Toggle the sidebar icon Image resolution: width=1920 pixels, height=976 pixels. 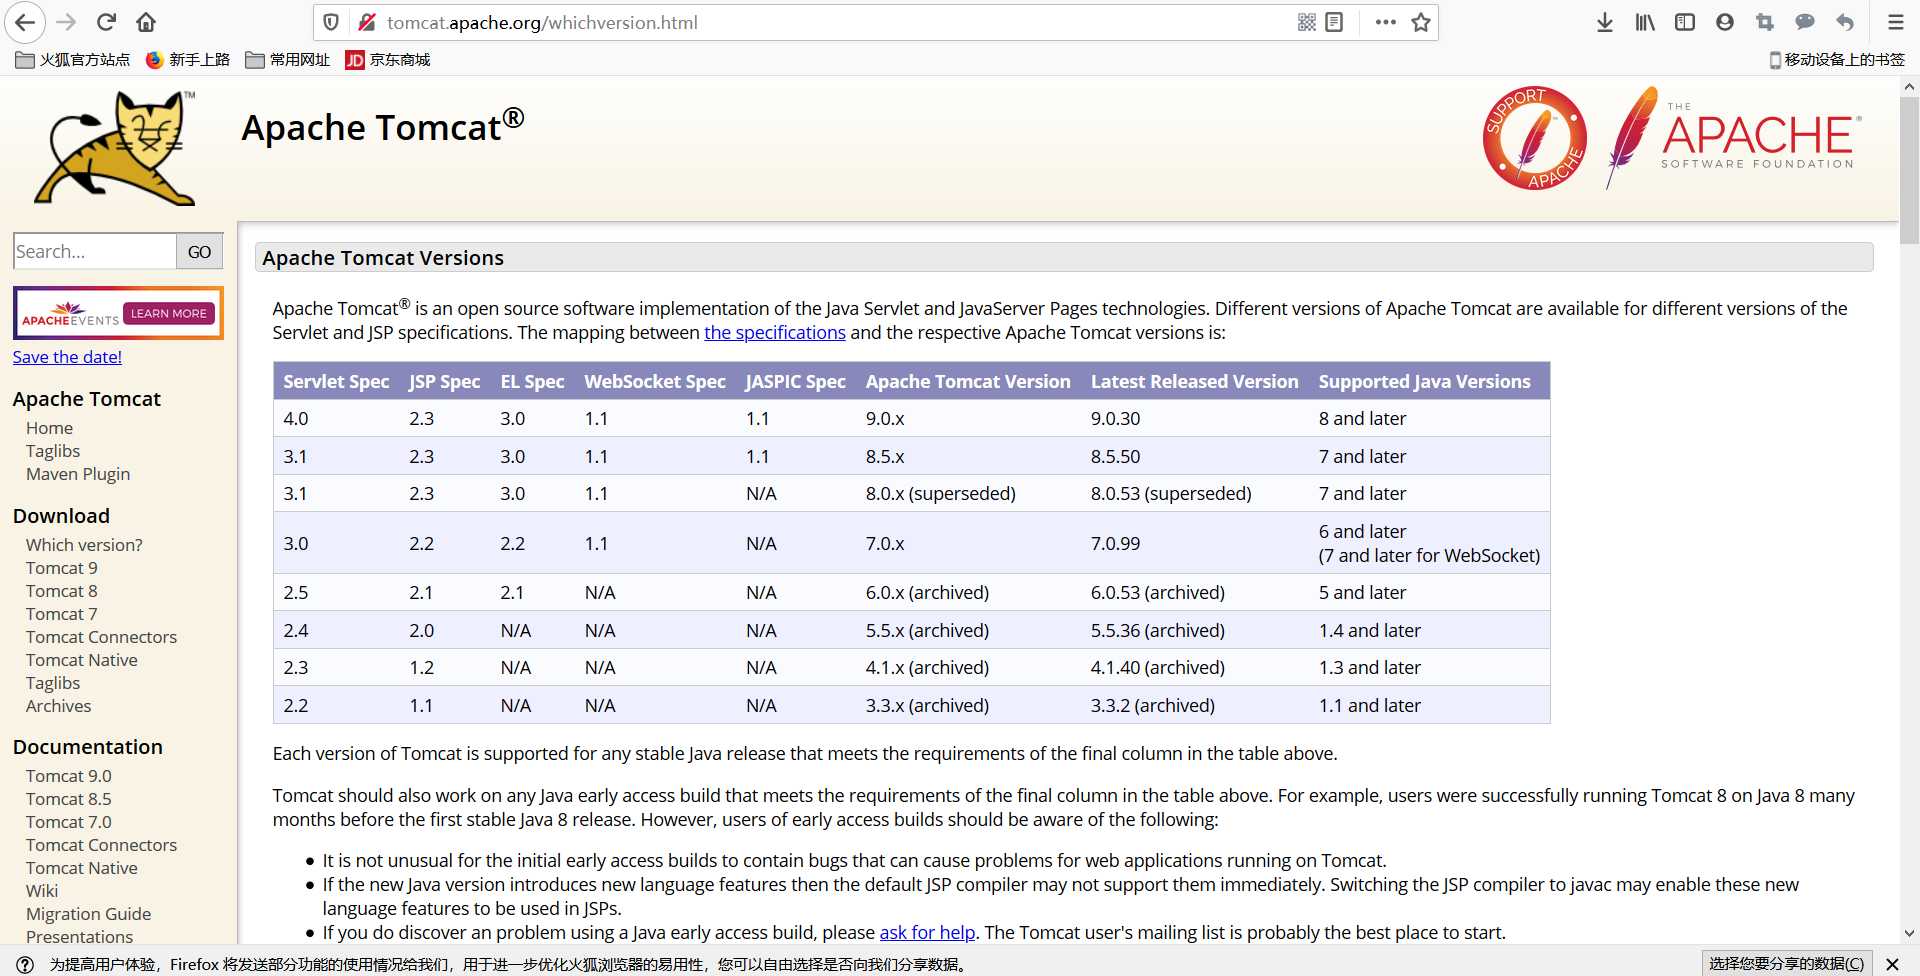pyautogui.click(x=1685, y=22)
